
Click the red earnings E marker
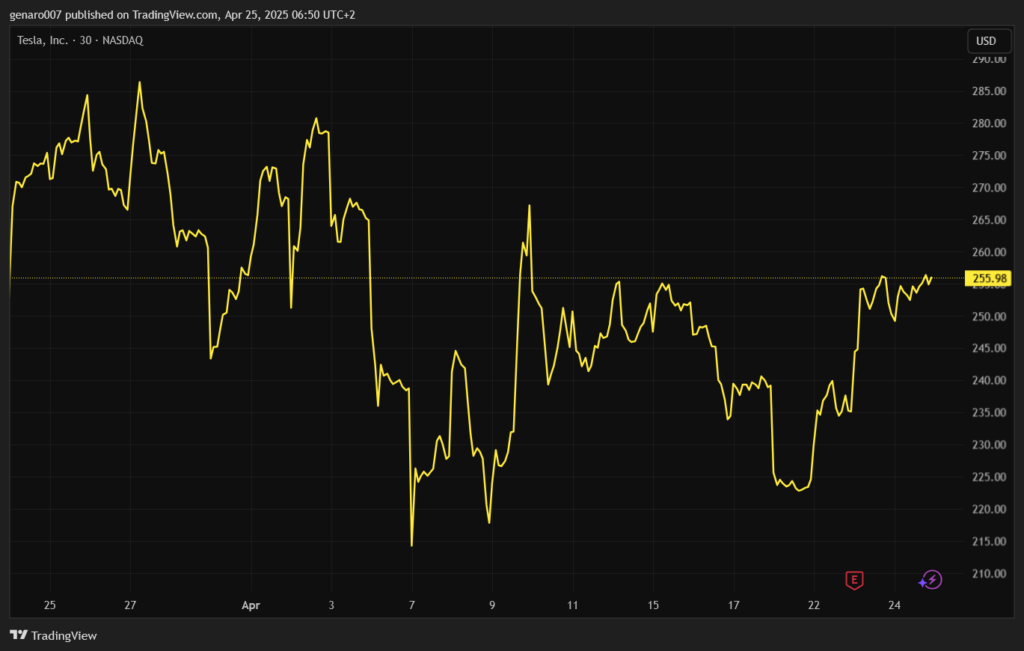854,580
